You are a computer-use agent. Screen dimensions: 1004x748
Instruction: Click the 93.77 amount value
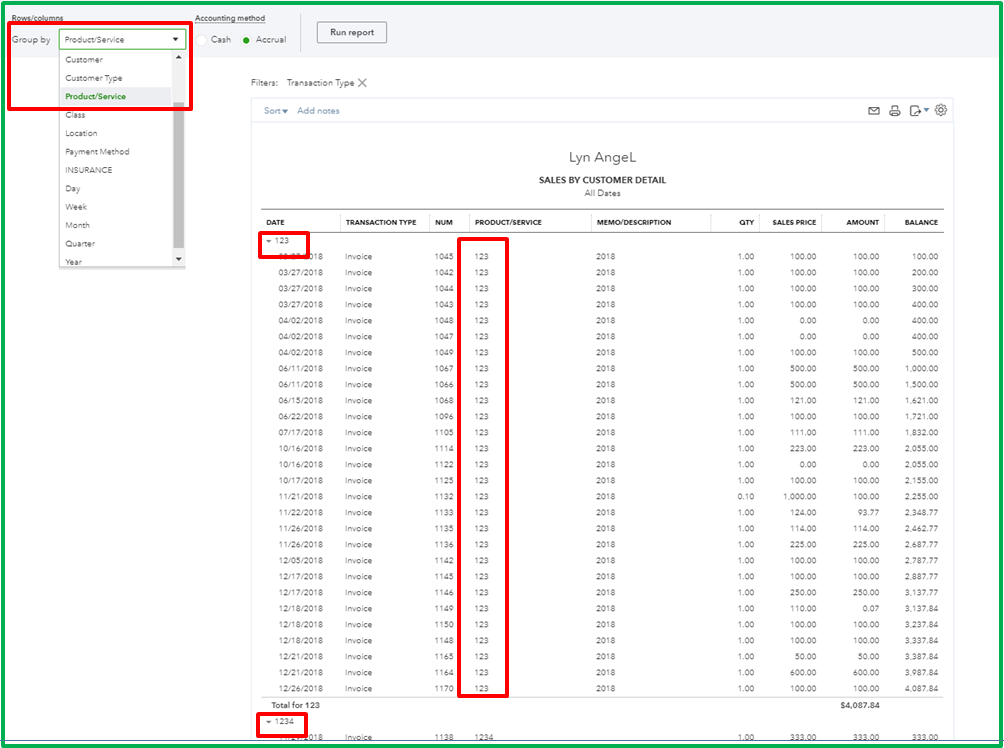tap(868, 512)
